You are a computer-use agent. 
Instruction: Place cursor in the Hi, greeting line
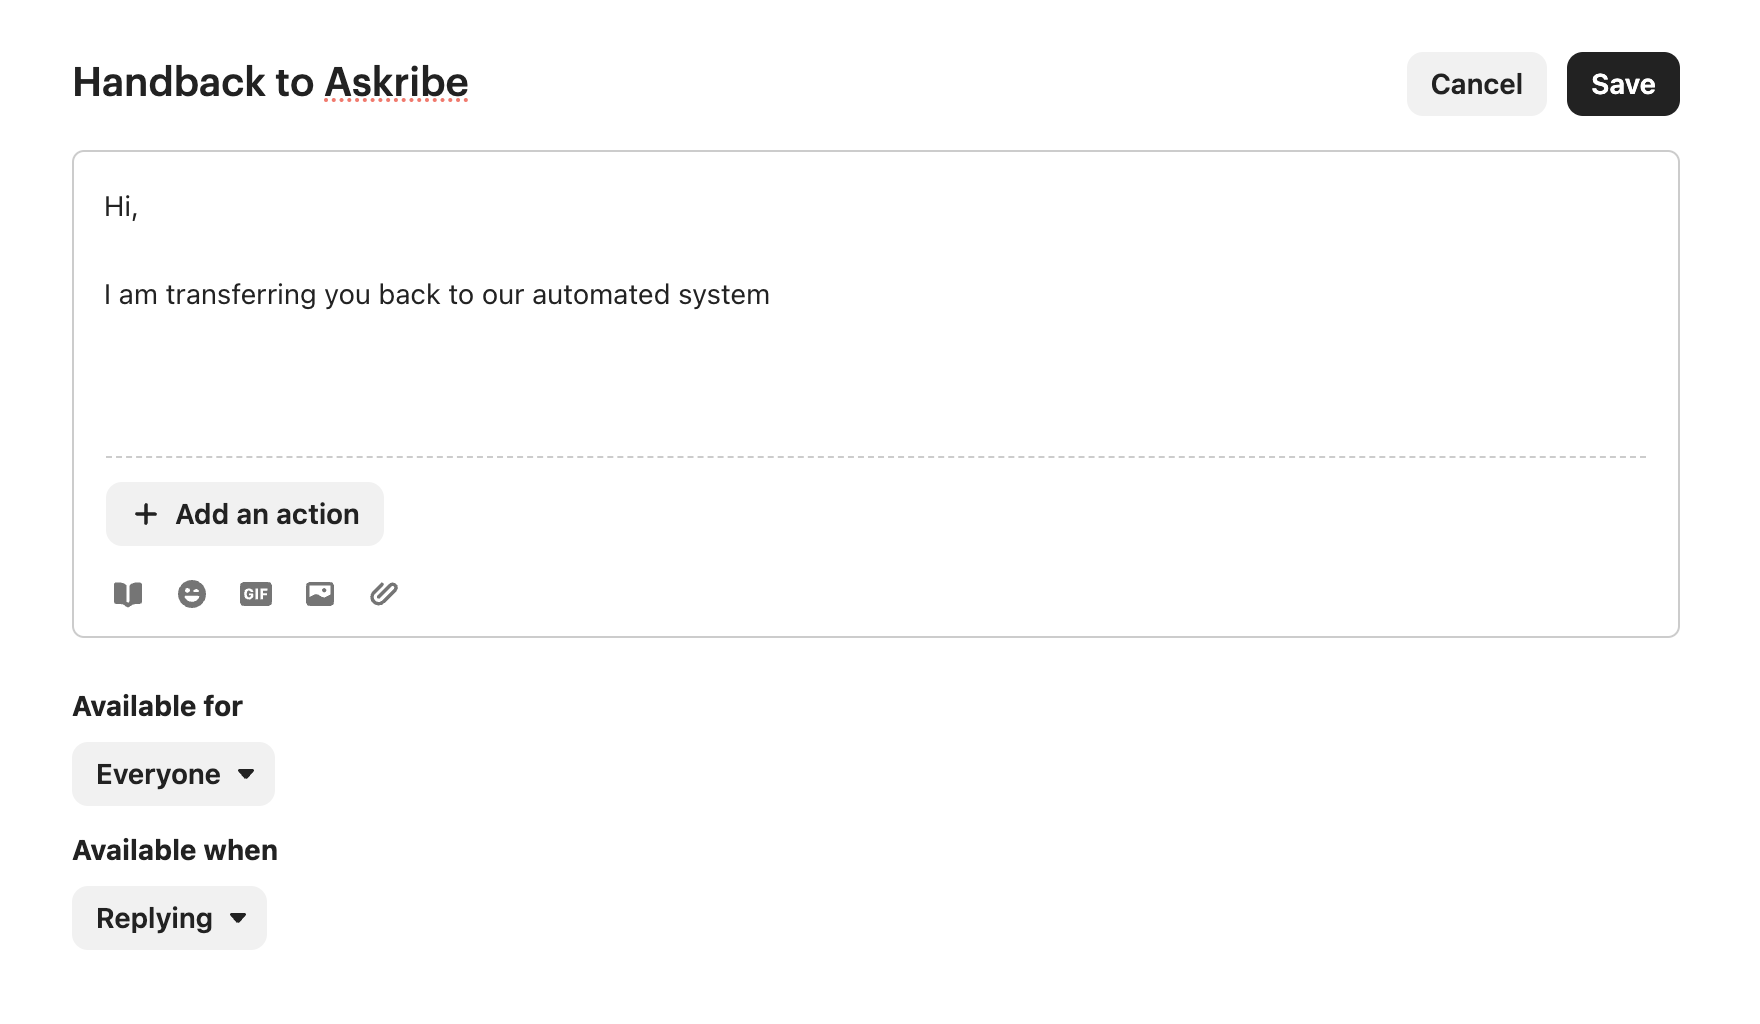(121, 207)
